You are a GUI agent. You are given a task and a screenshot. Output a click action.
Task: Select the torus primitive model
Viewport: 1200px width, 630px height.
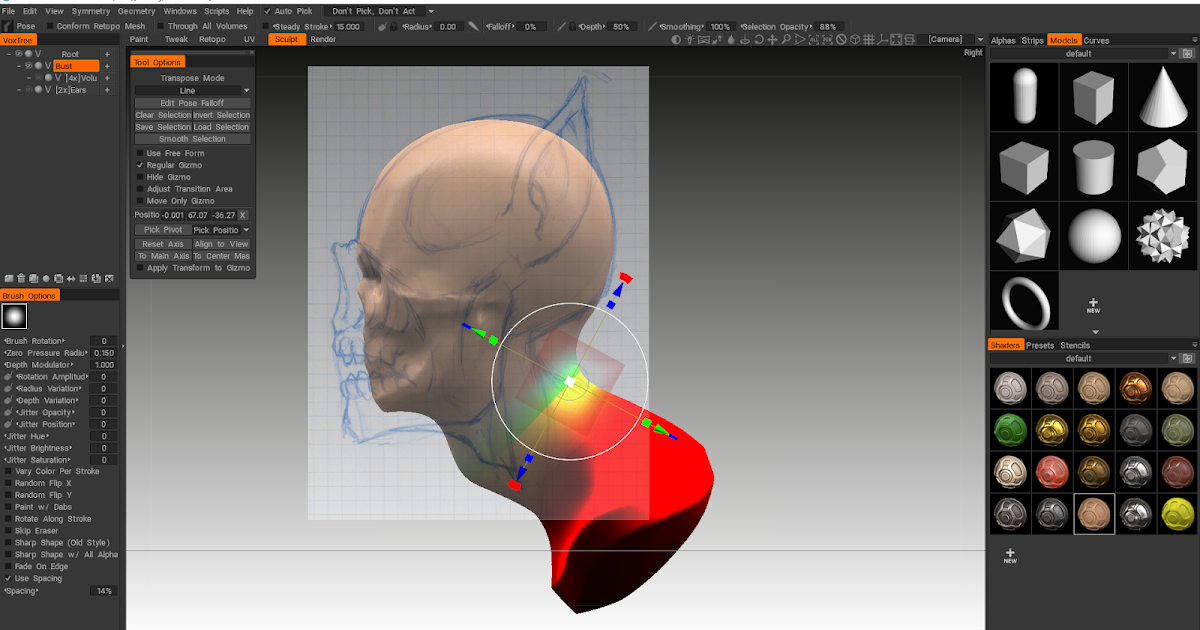tap(1023, 301)
